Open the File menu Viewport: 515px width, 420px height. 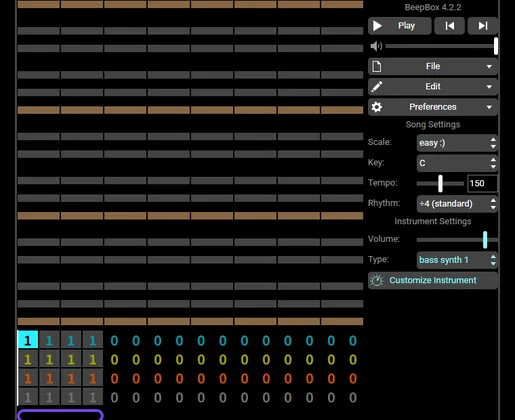pyautogui.click(x=433, y=66)
